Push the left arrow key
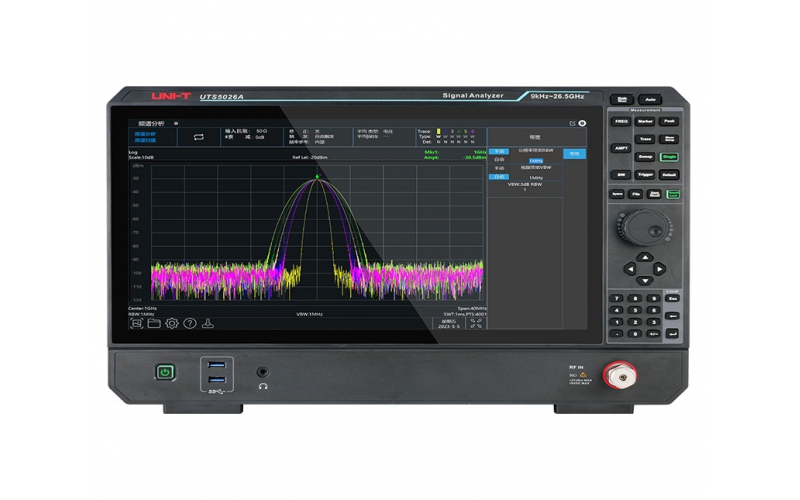Viewport: 800px width, 500px height. (630, 269)
